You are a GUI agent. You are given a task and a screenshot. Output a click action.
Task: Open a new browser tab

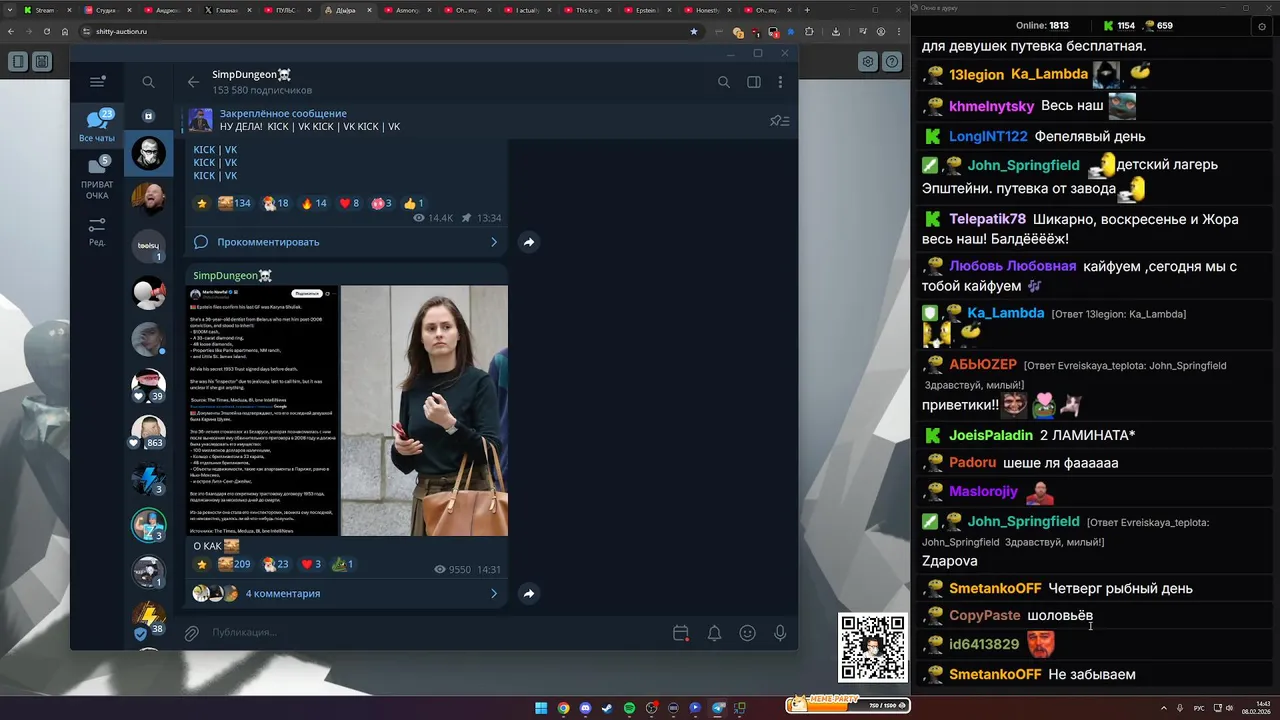(809, 10)
